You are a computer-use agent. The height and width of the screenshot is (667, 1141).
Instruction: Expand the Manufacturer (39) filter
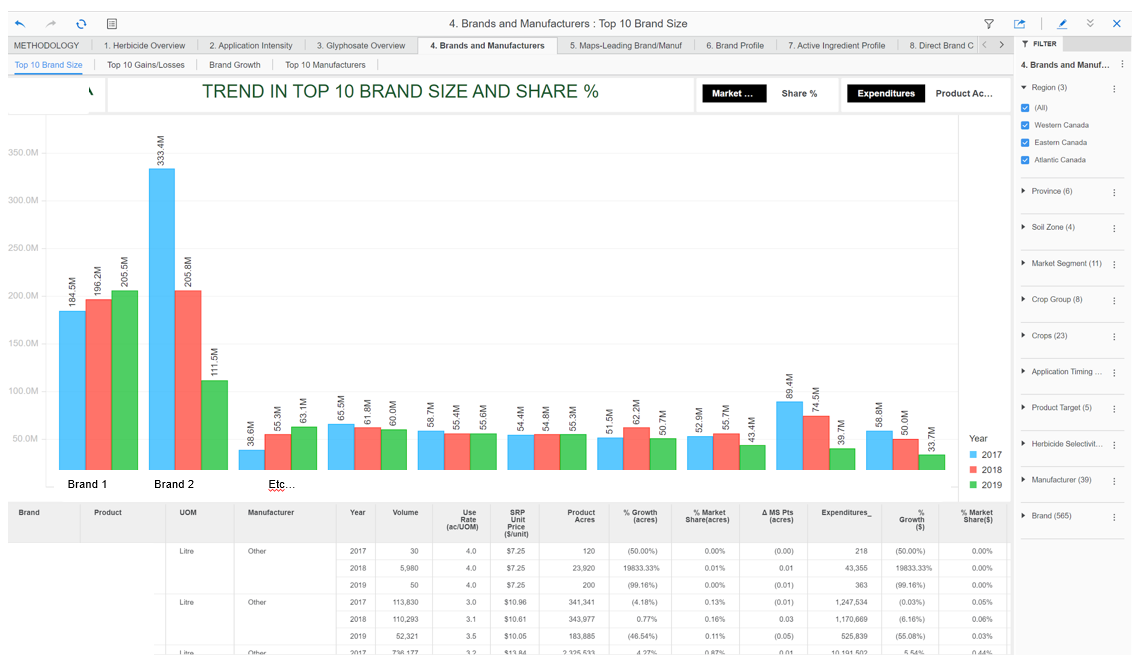pyautogui.click(x=1024, y=479)
